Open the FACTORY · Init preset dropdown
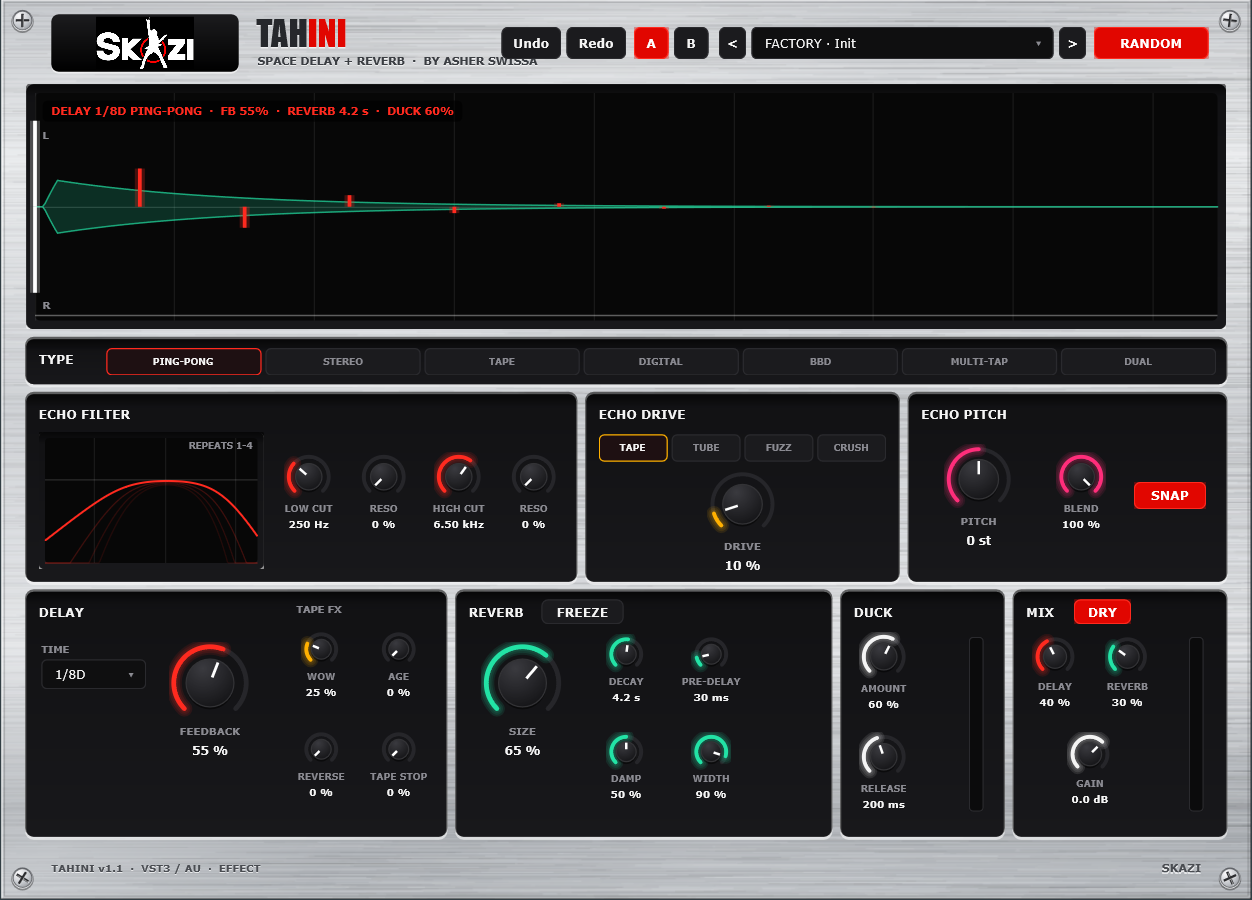This screenshot has width=1252, height=900. click(903, 43)
